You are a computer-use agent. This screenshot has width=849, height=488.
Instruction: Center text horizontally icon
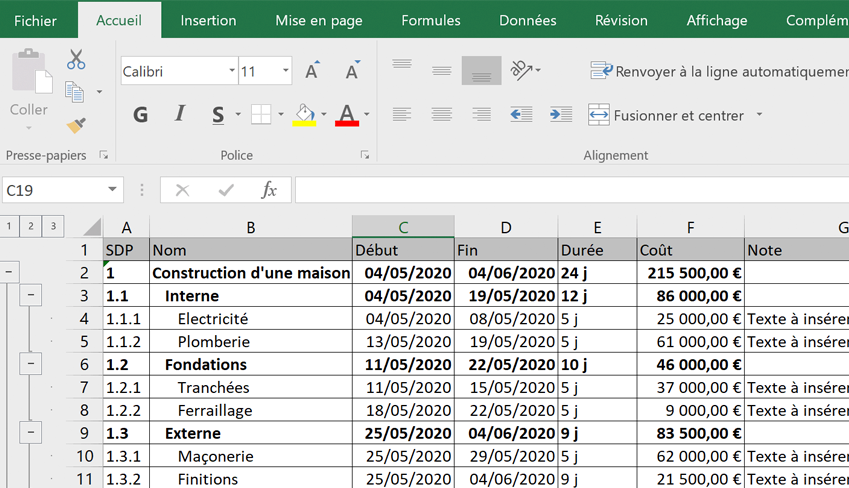441,114
